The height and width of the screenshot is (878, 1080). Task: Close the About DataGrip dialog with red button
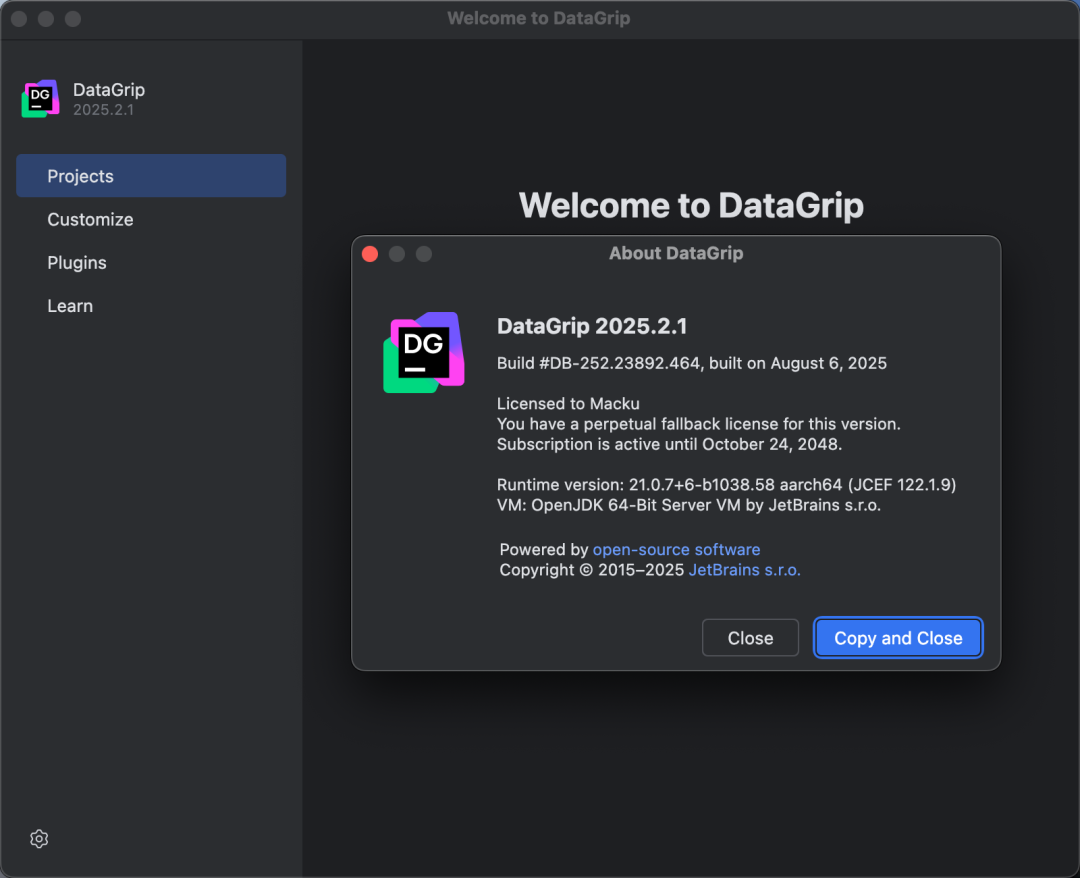tap(370, 254)
